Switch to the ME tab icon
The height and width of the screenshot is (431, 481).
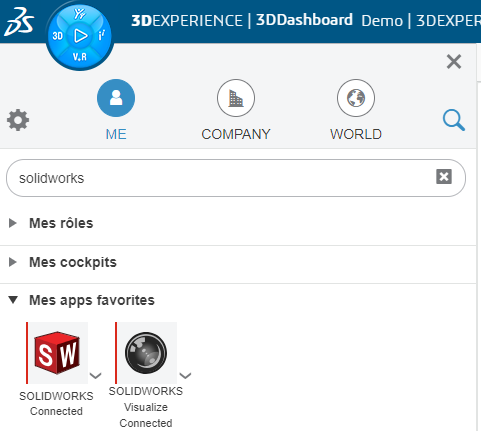[116, 98]
